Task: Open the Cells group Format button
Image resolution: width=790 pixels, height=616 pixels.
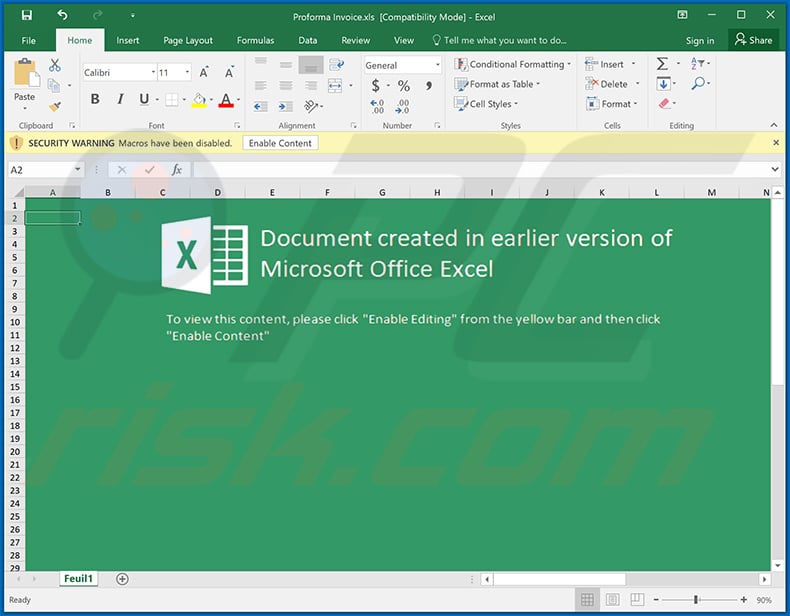Action: [x=612, y=104]
